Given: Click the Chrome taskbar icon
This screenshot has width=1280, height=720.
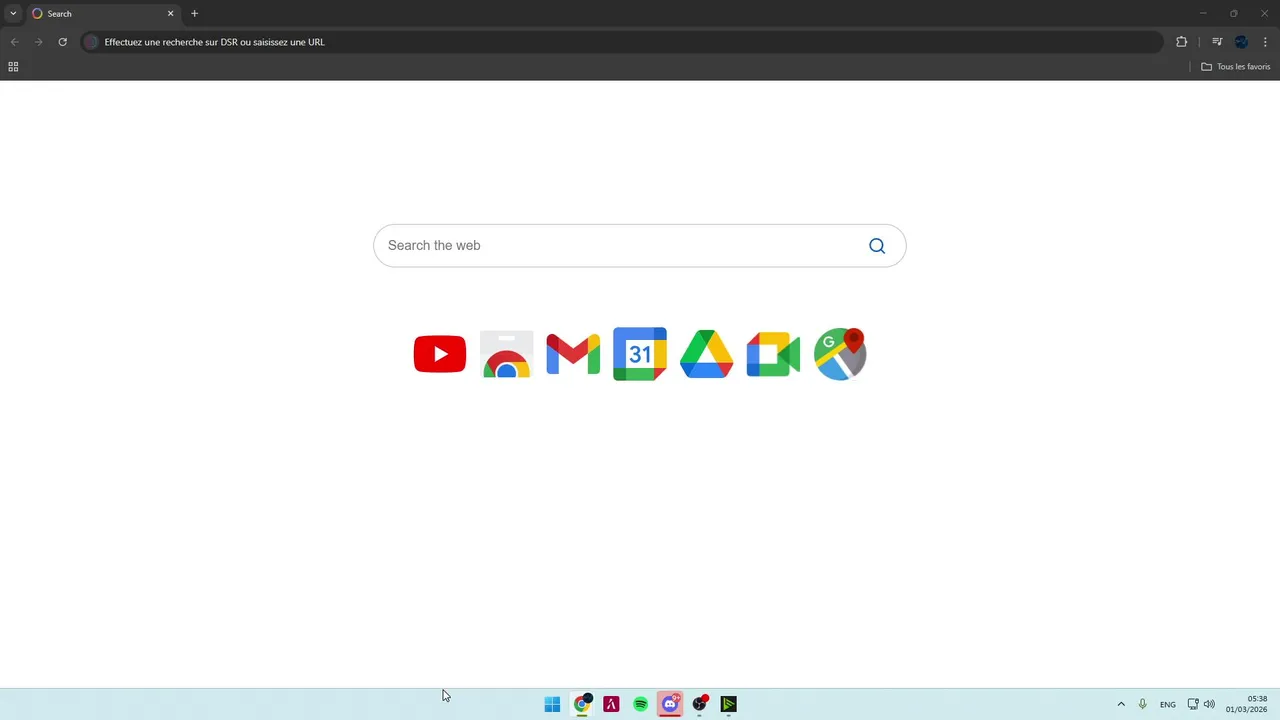Looking at the screenshot, I should (x=582, y=704).
